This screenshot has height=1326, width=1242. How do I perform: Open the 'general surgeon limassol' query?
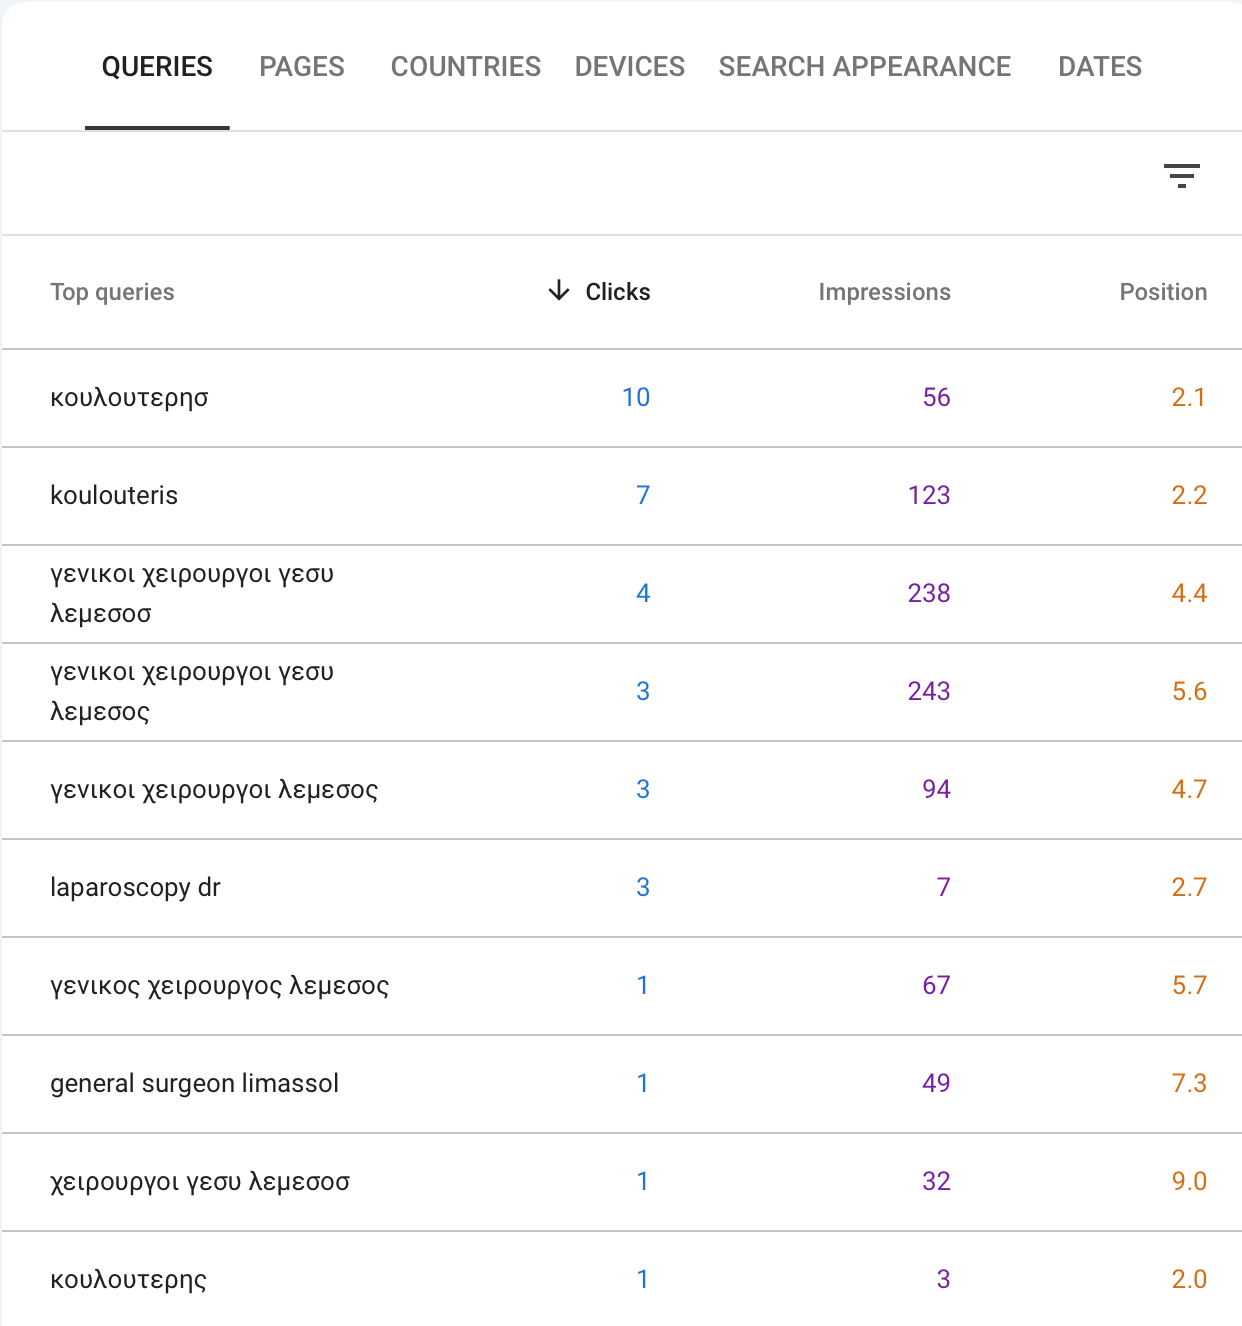click(x=195, y=1083)
